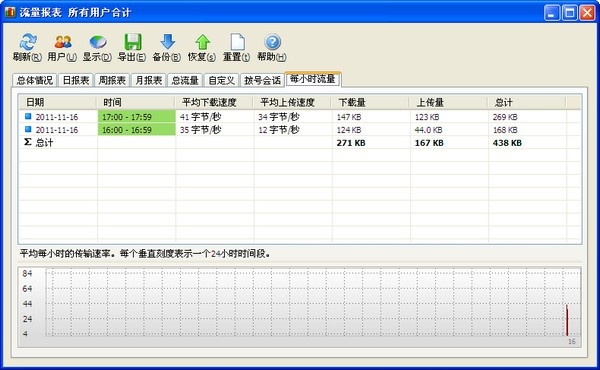Click the 备份 backup down-arrow icon
Viewport: 600px width, 370px height.
point(168,42)
